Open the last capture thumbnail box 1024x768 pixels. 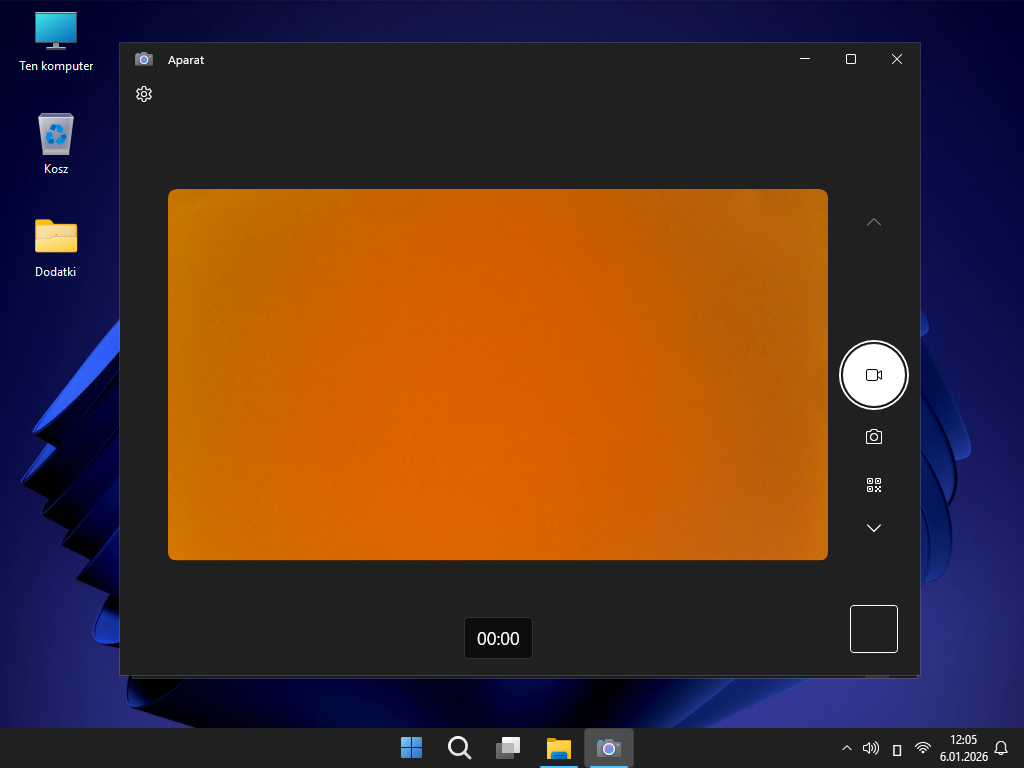[873, 629]
